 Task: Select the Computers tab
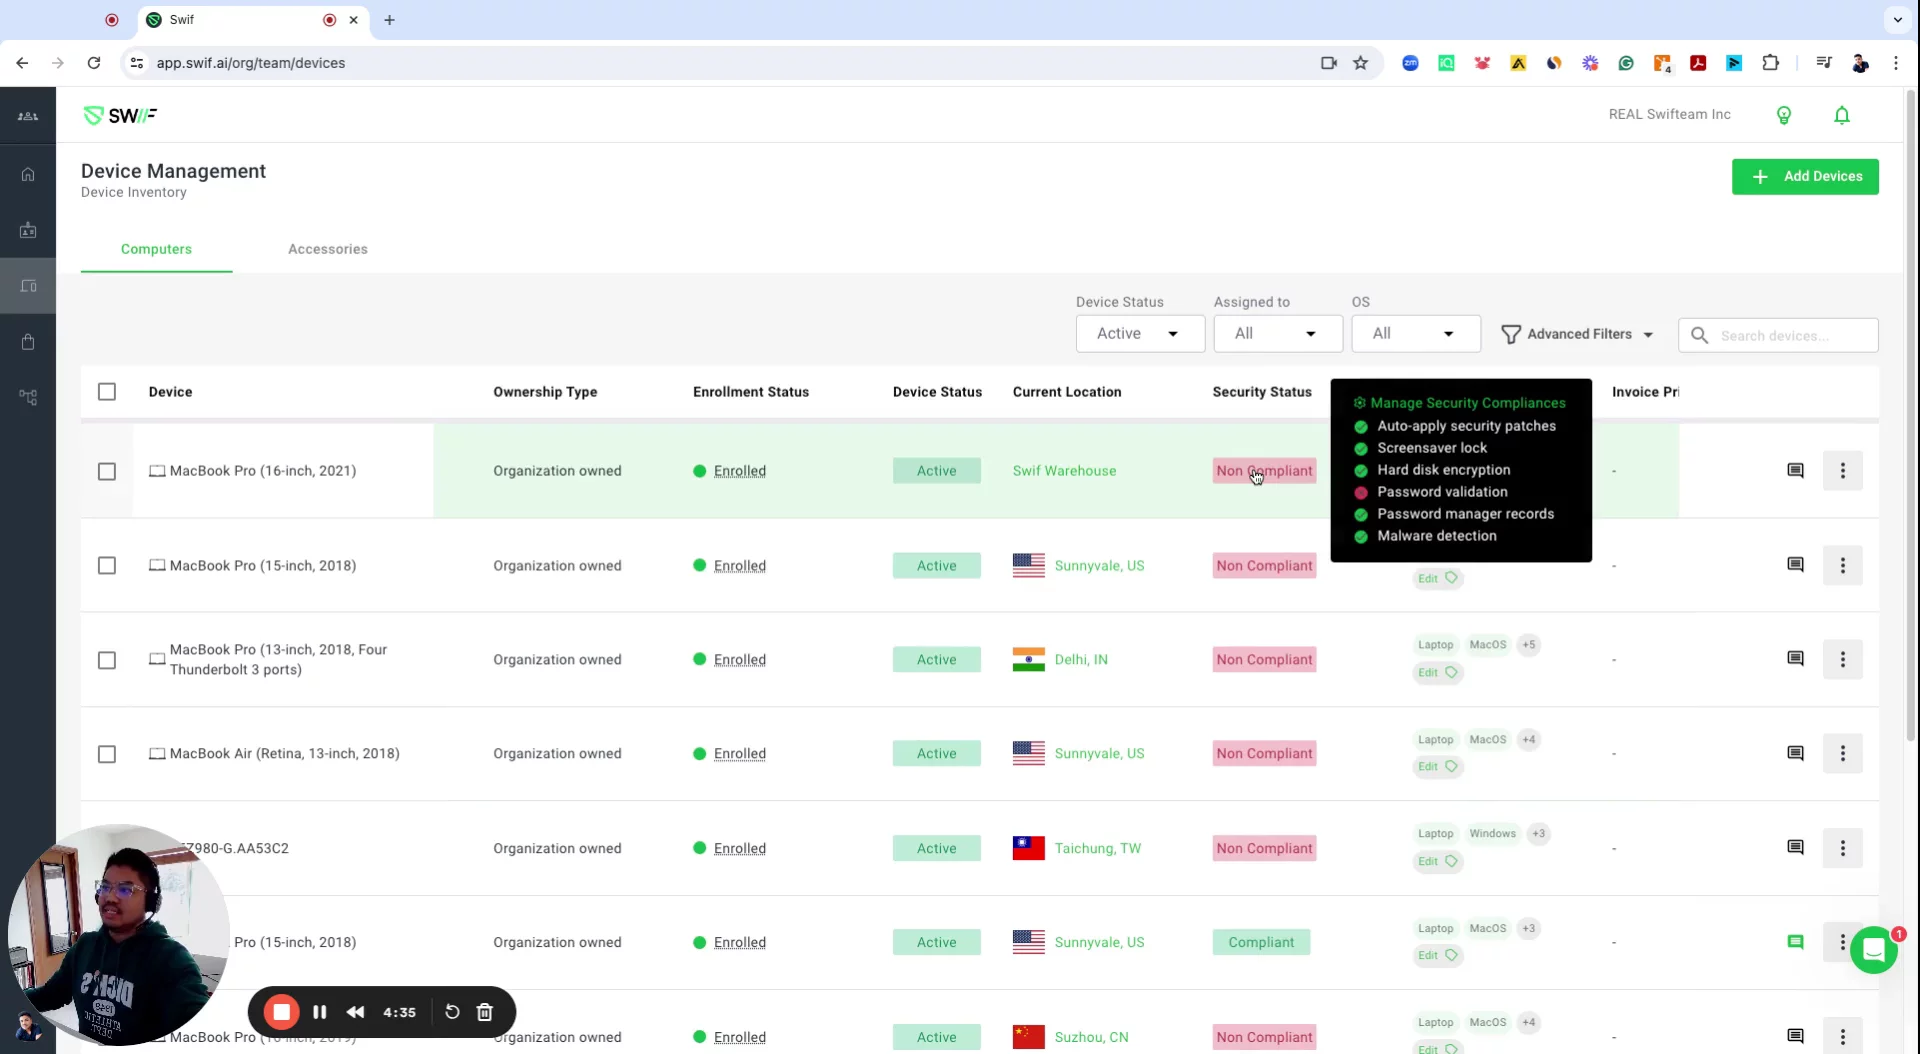pos(156,249)
